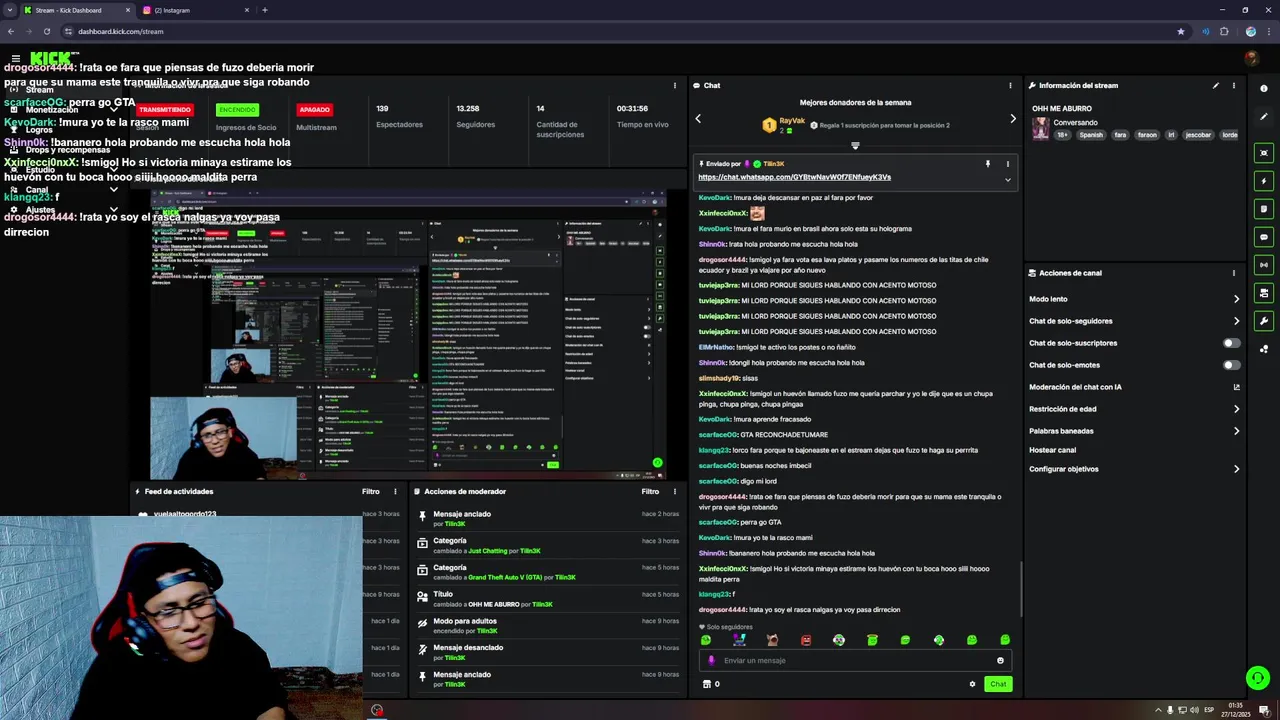
Task: Show next top donor with right arrow
Action: tap(1012, 119)
